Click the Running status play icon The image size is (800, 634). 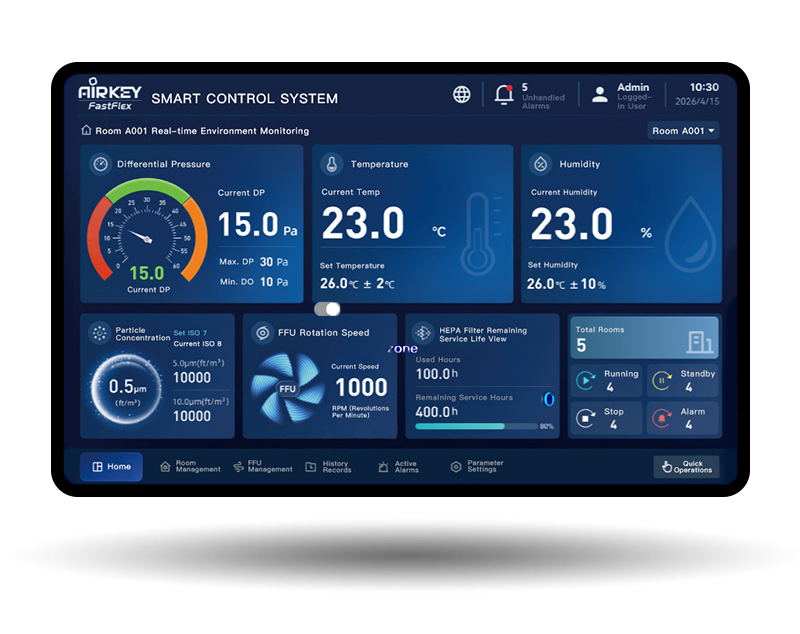[x=586, y=381]
